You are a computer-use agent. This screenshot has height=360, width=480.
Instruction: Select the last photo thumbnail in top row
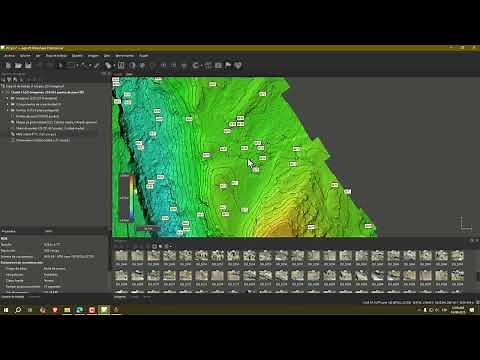(457, 256)
